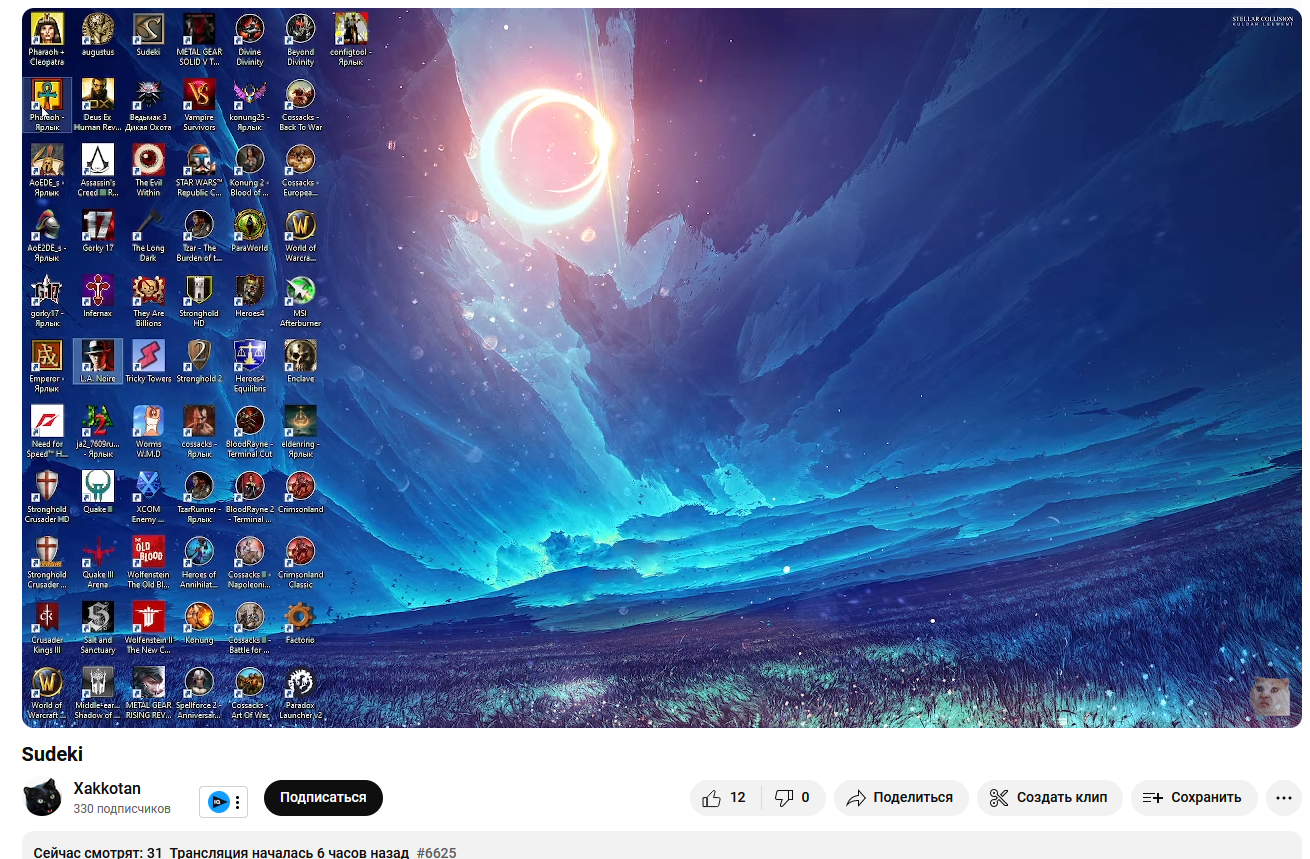Open STAR WARS Republic Commando shortcut

[199, 170]
